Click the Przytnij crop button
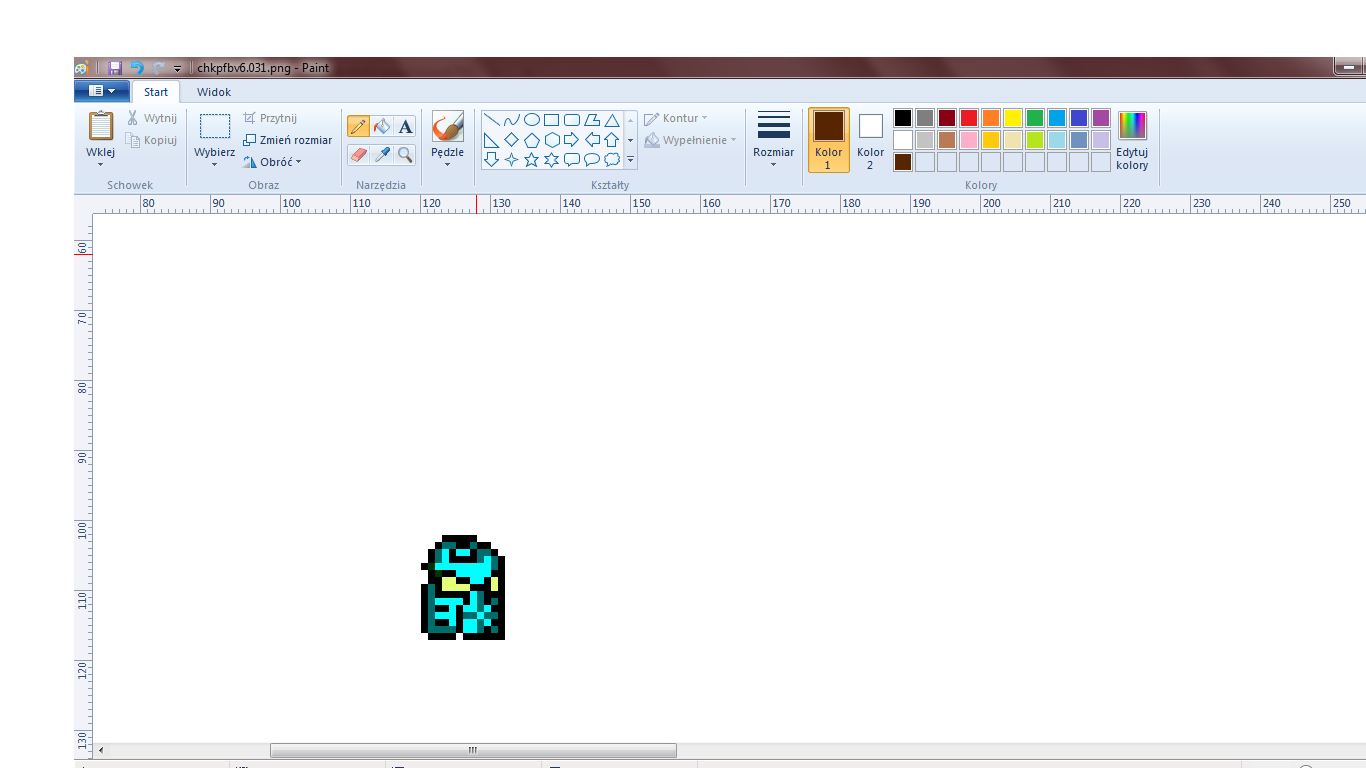This screenshot has height=768, width=1366. [270, 118]
